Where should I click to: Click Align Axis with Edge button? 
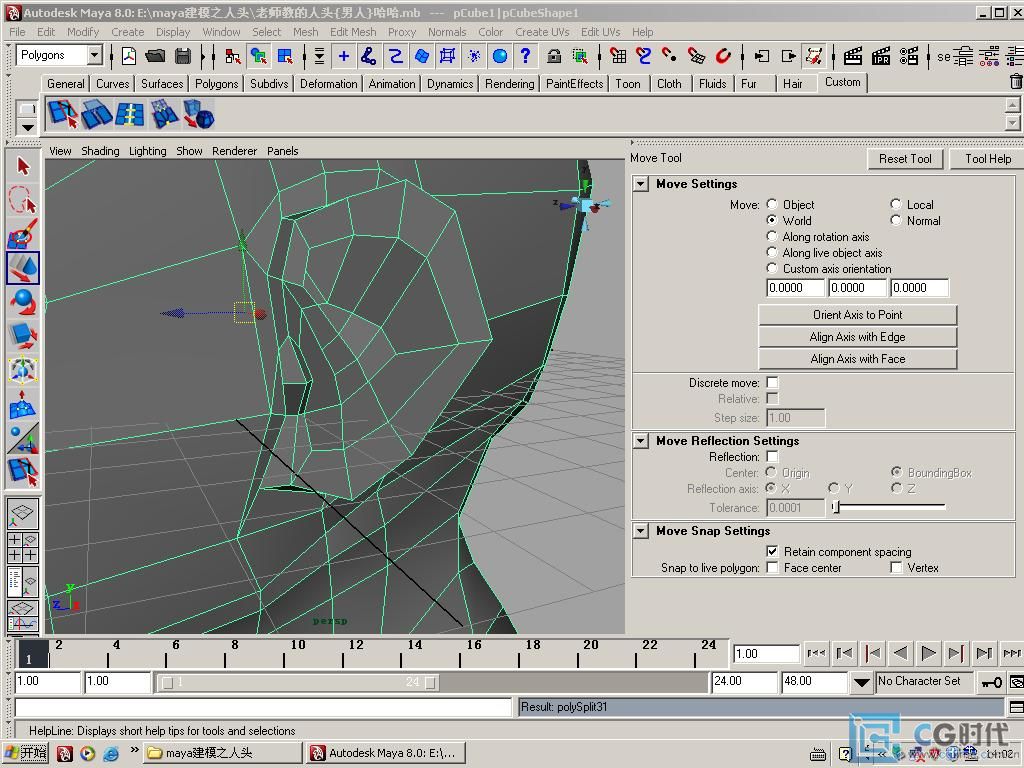tap(857, 337)
